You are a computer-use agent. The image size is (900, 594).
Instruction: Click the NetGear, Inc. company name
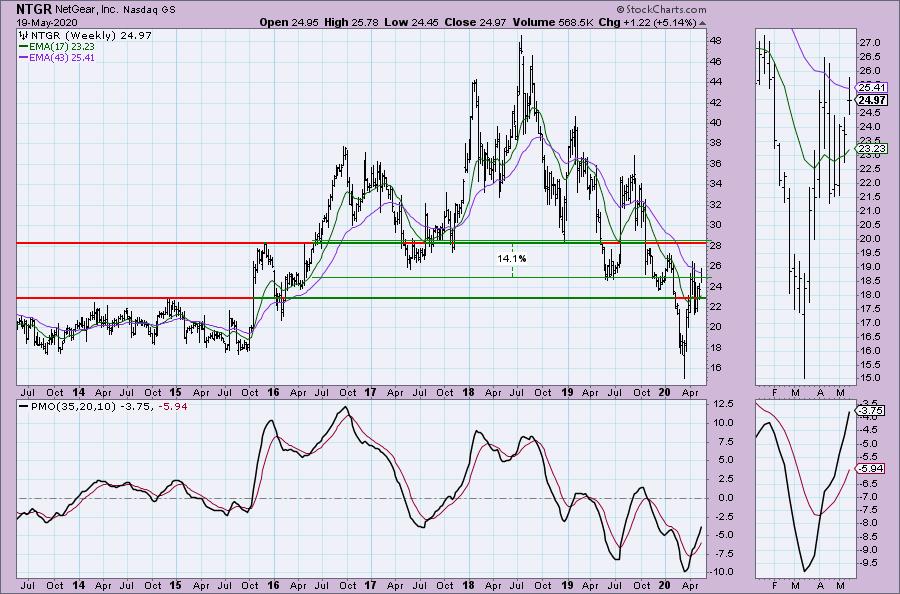click(88, 10)
